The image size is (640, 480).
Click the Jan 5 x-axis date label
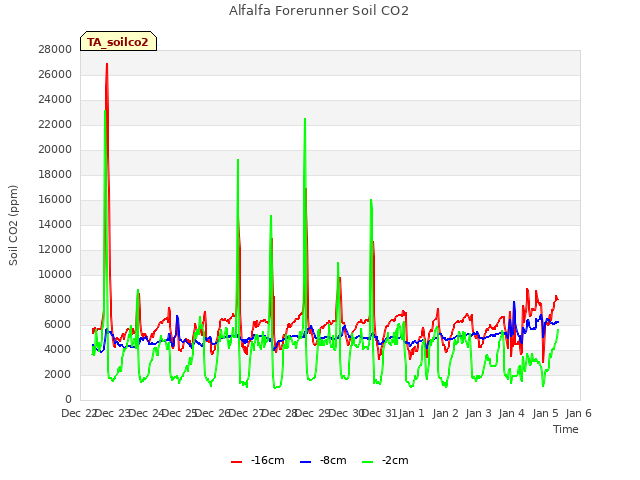(x=545, y=413)
